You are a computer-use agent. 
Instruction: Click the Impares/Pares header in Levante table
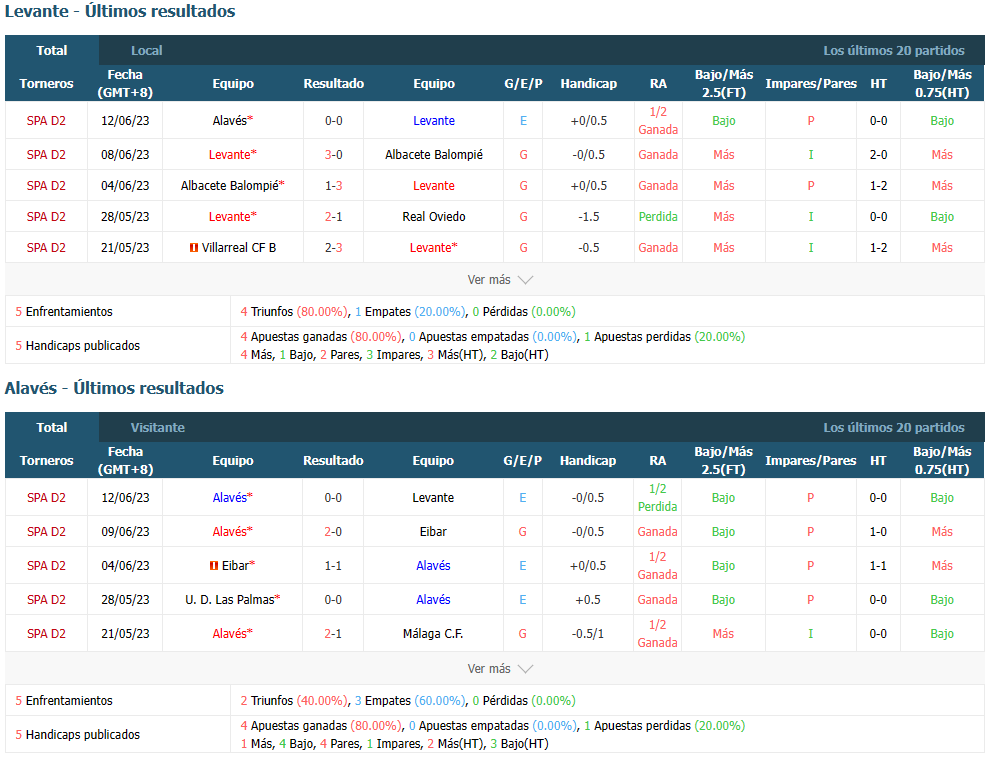tap(811, 83)
